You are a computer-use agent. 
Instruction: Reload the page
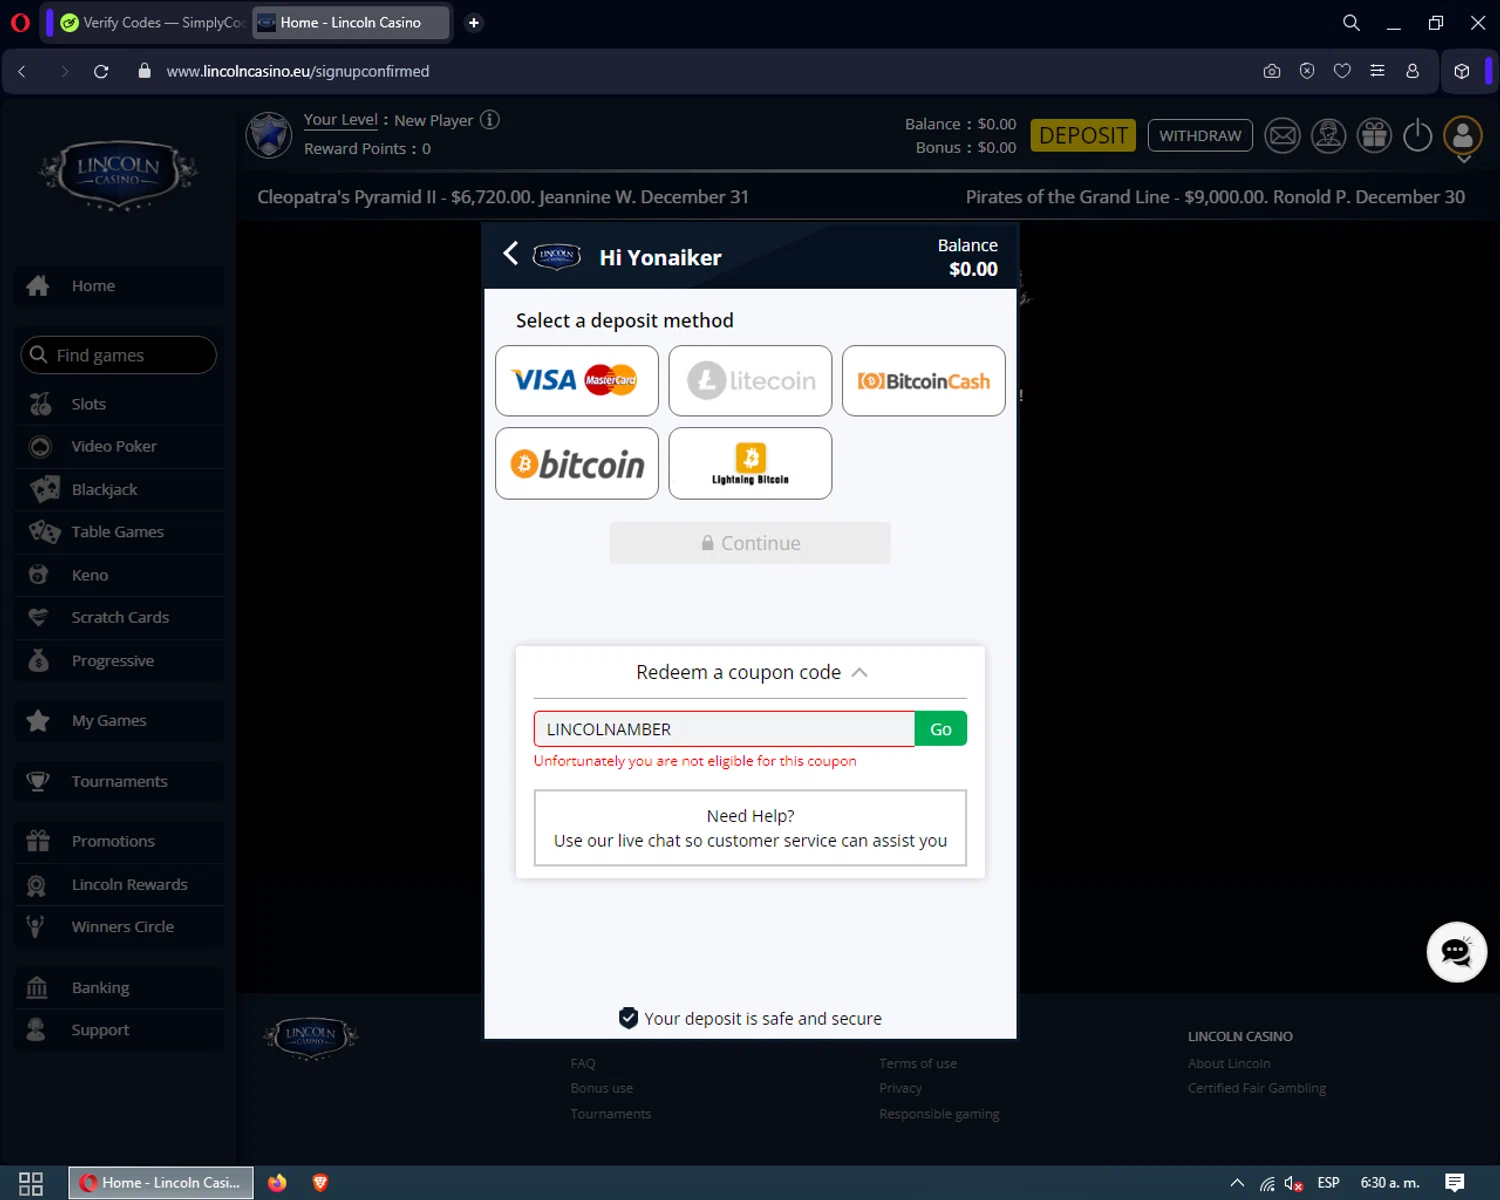(101, 71)
